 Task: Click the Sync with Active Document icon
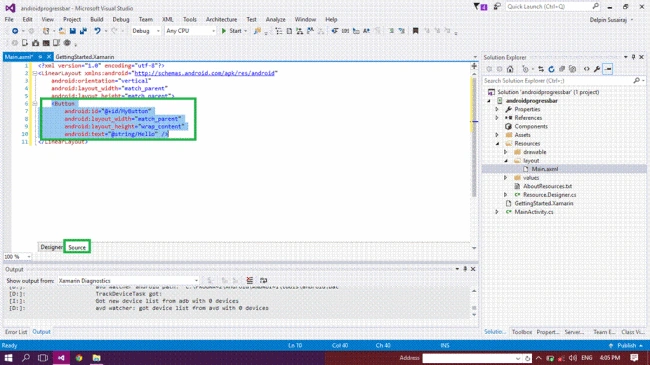[x=541, y=69]
